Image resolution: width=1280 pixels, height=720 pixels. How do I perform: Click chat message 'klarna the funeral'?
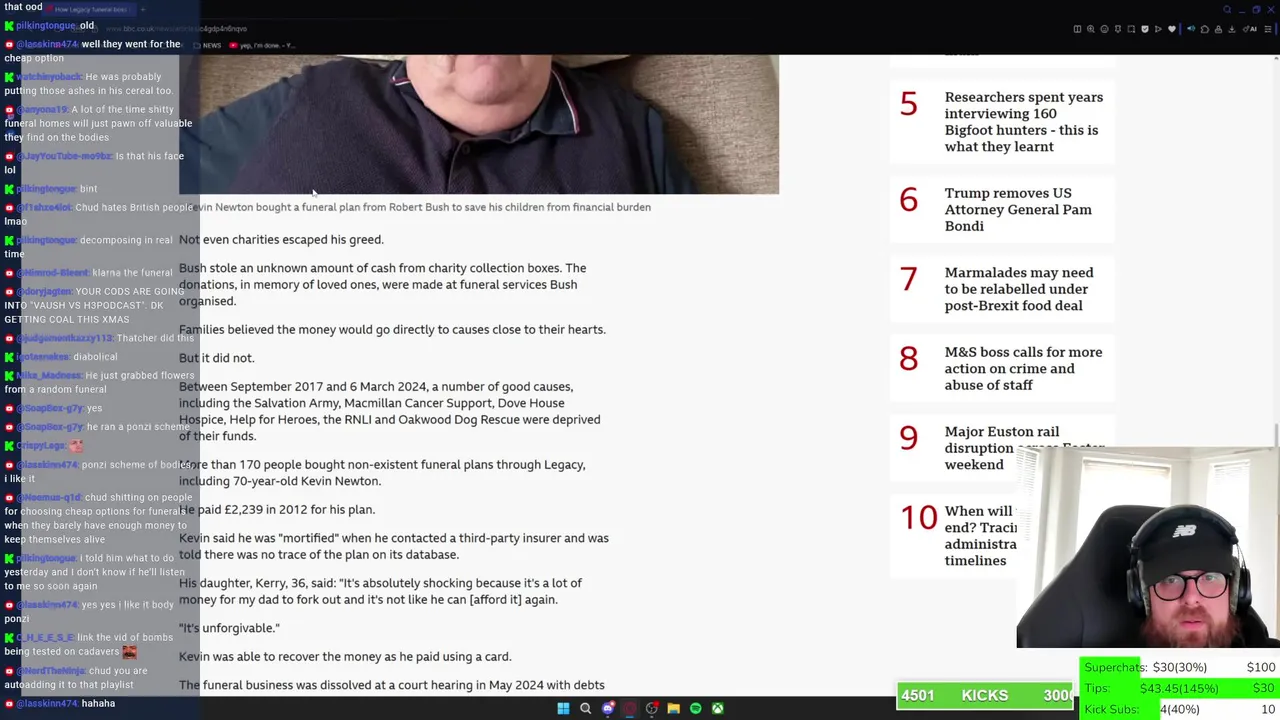click(x=132, y=273)
